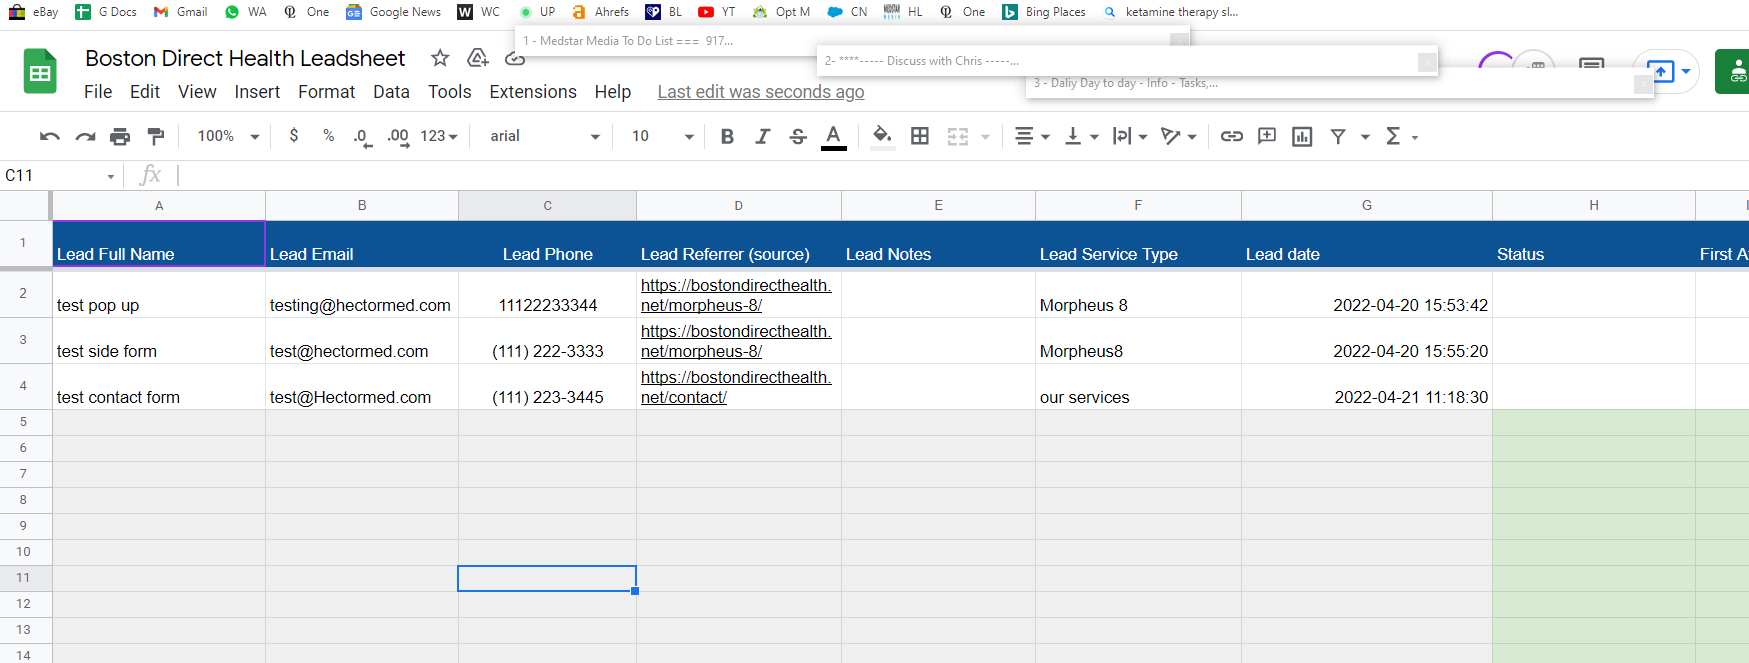Click the borders grid icon
Screen dimensions: 1749x663
click(920, 136)
